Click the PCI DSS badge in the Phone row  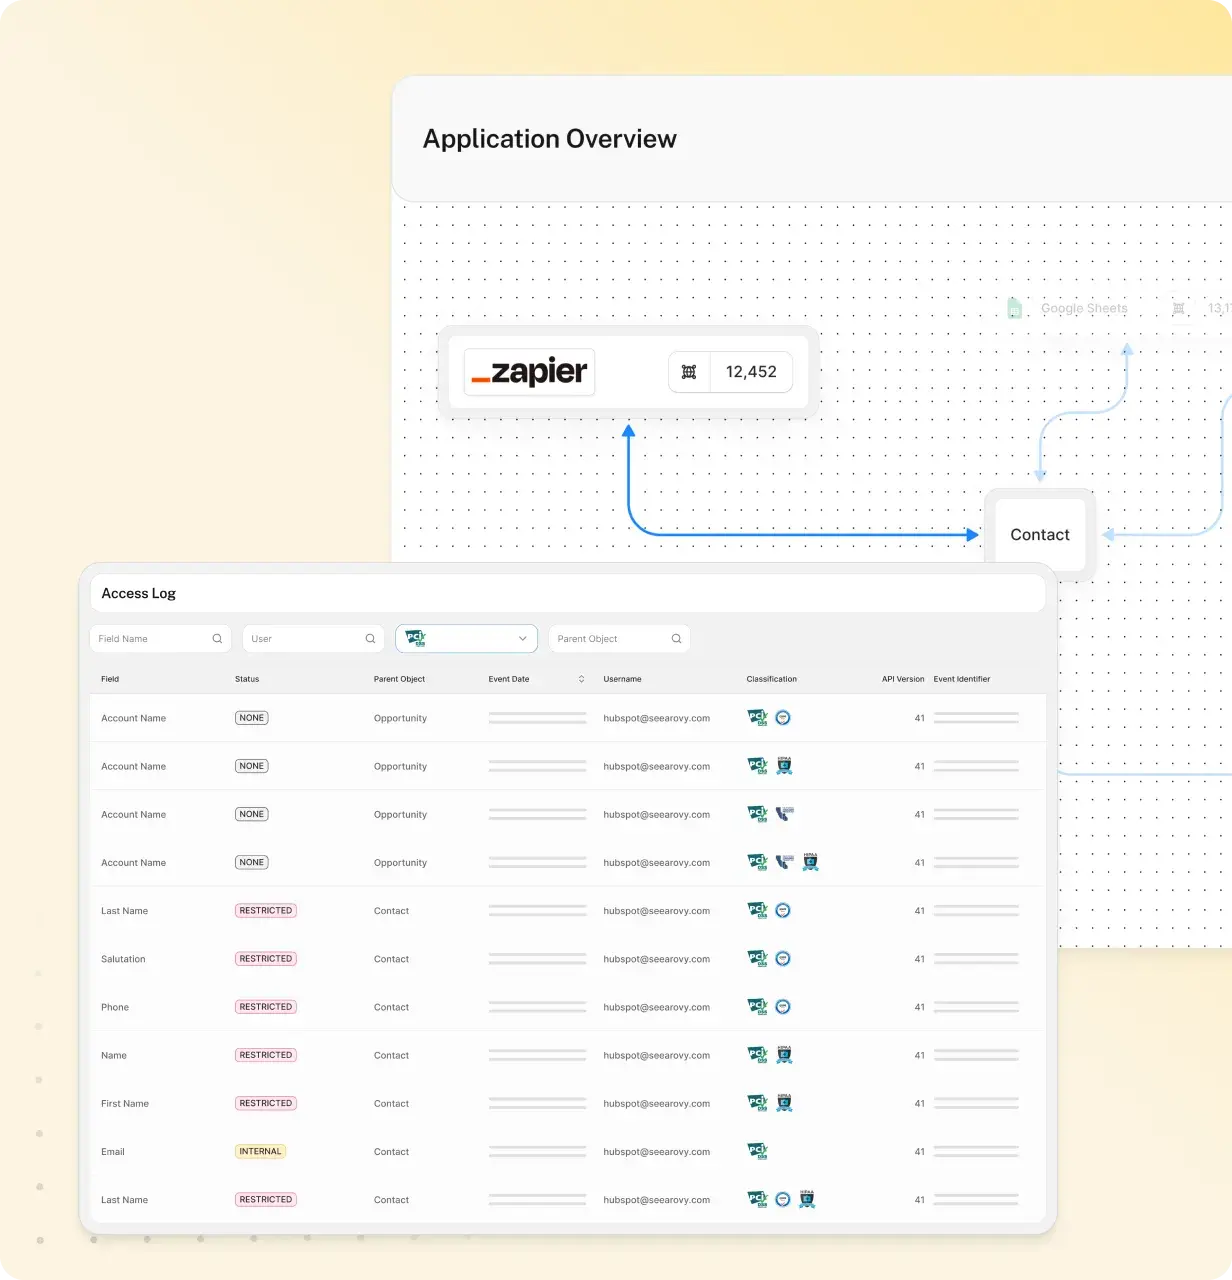pos(758,1007)
